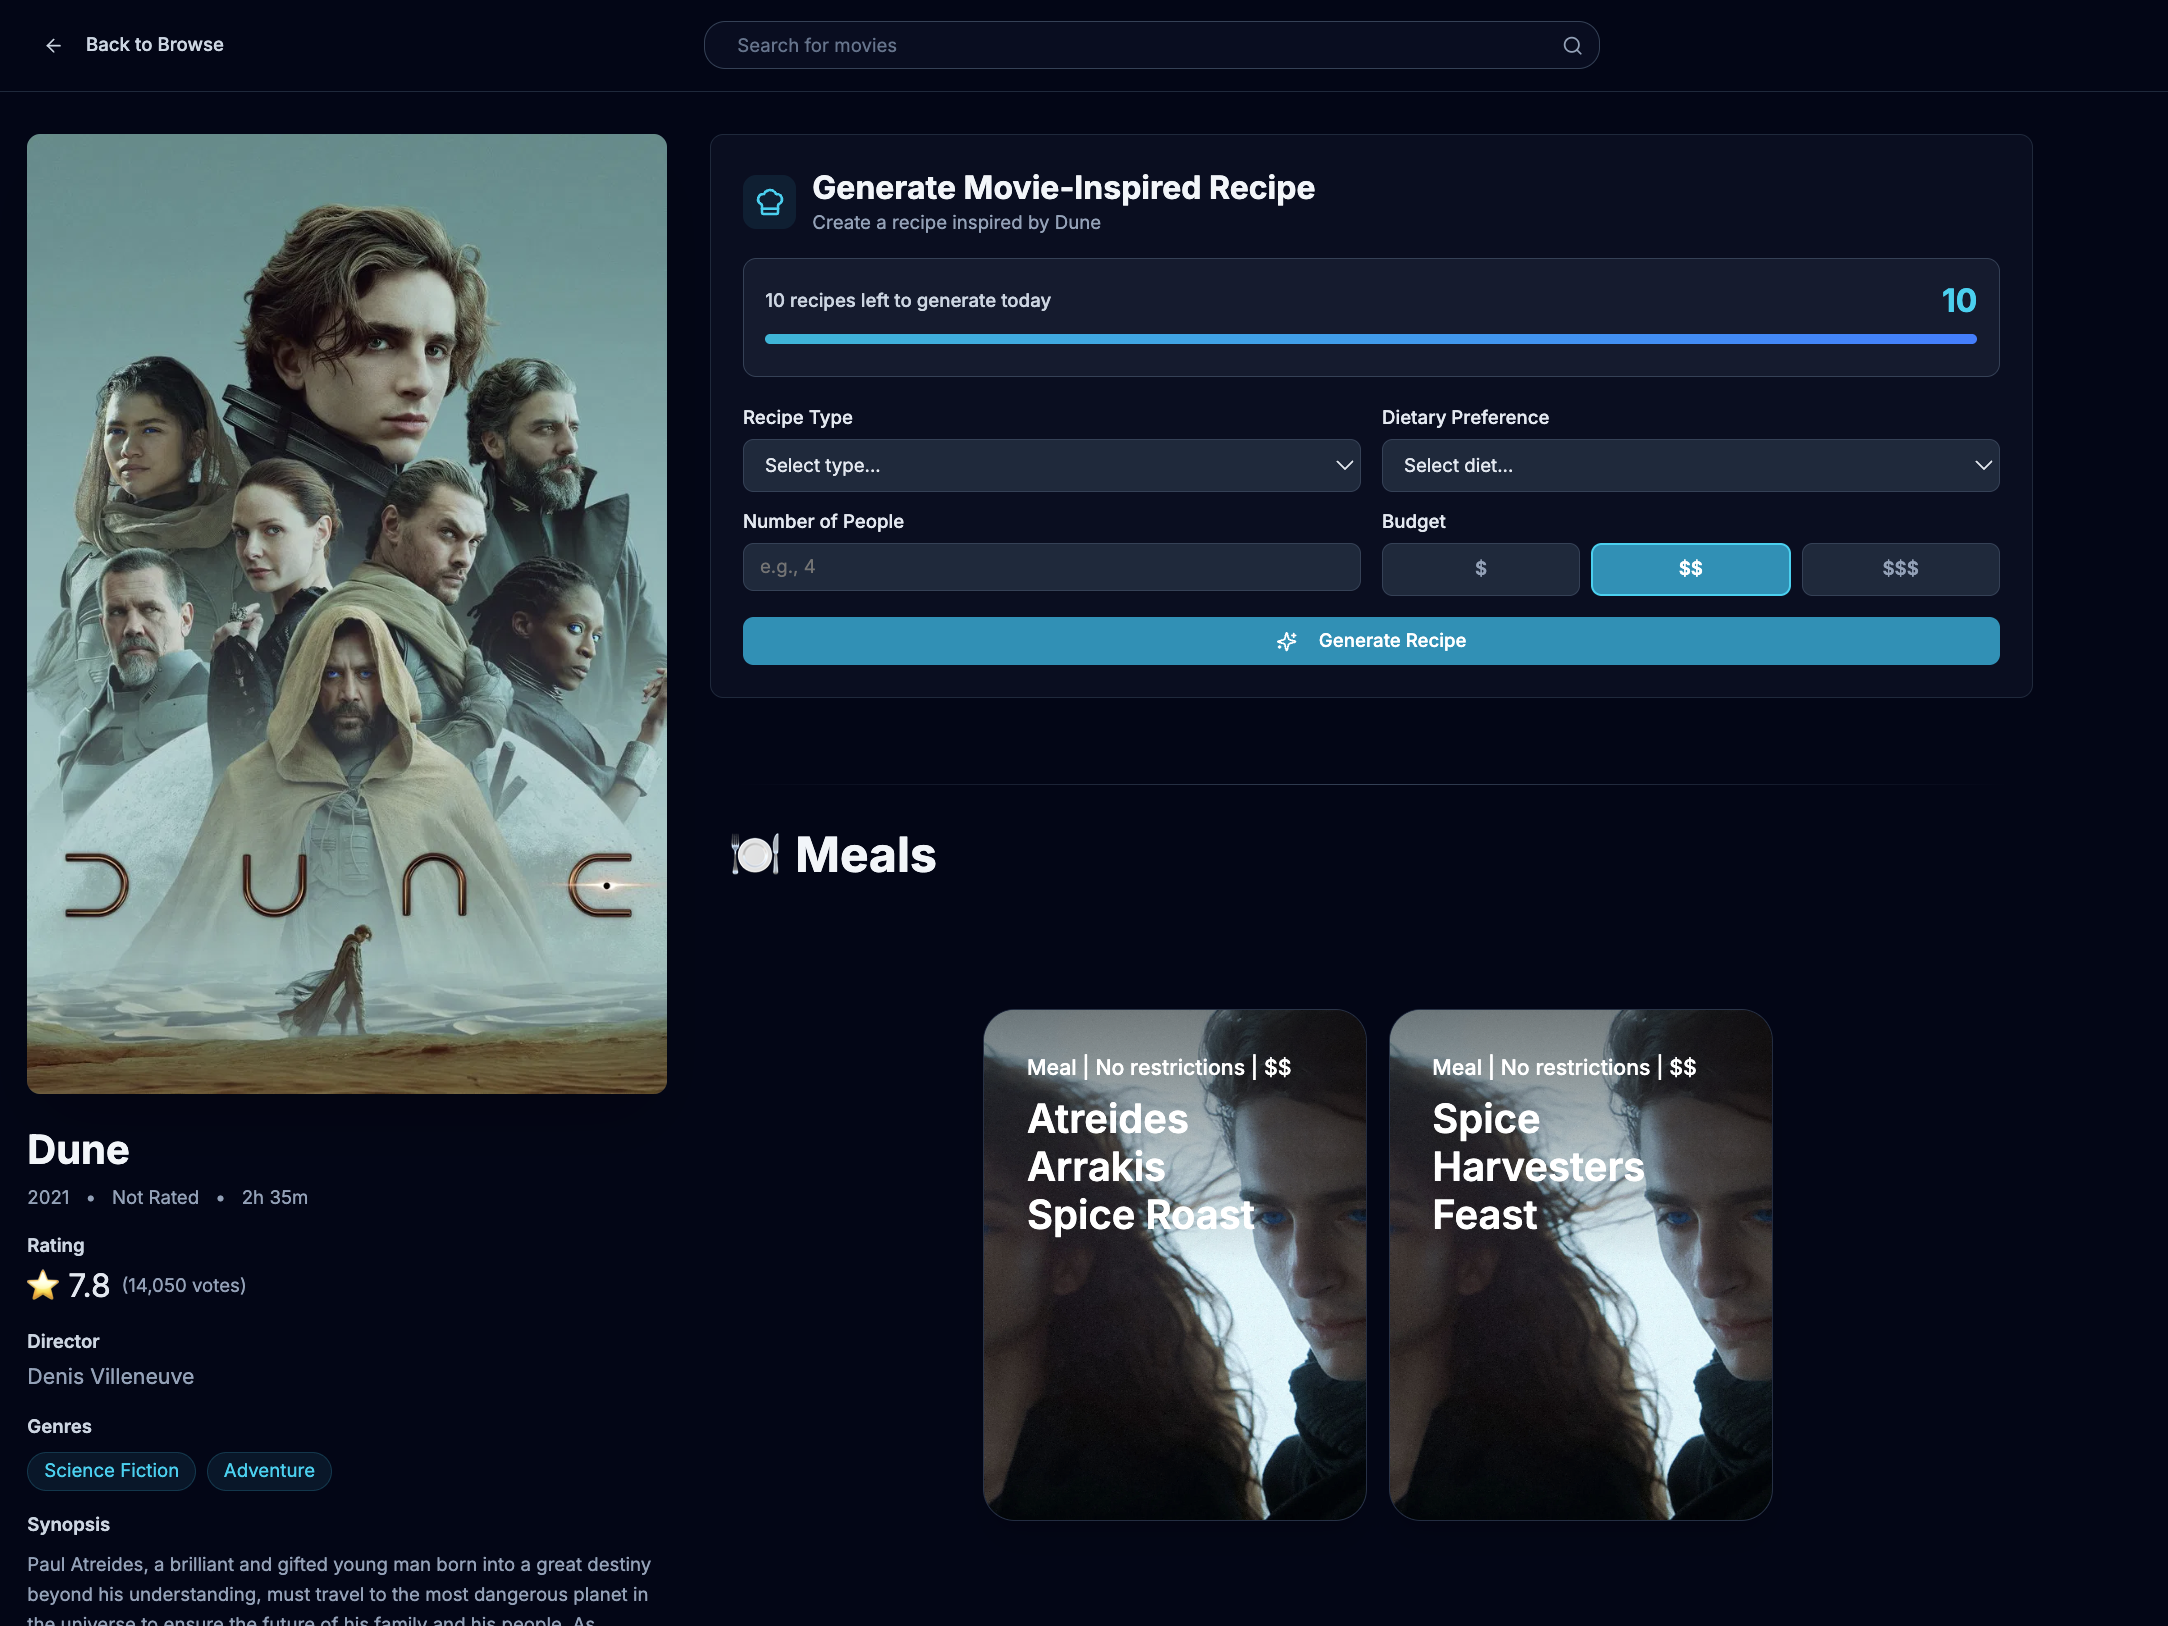
Task: Open the Select diet dropdown
Action: 1689,465
